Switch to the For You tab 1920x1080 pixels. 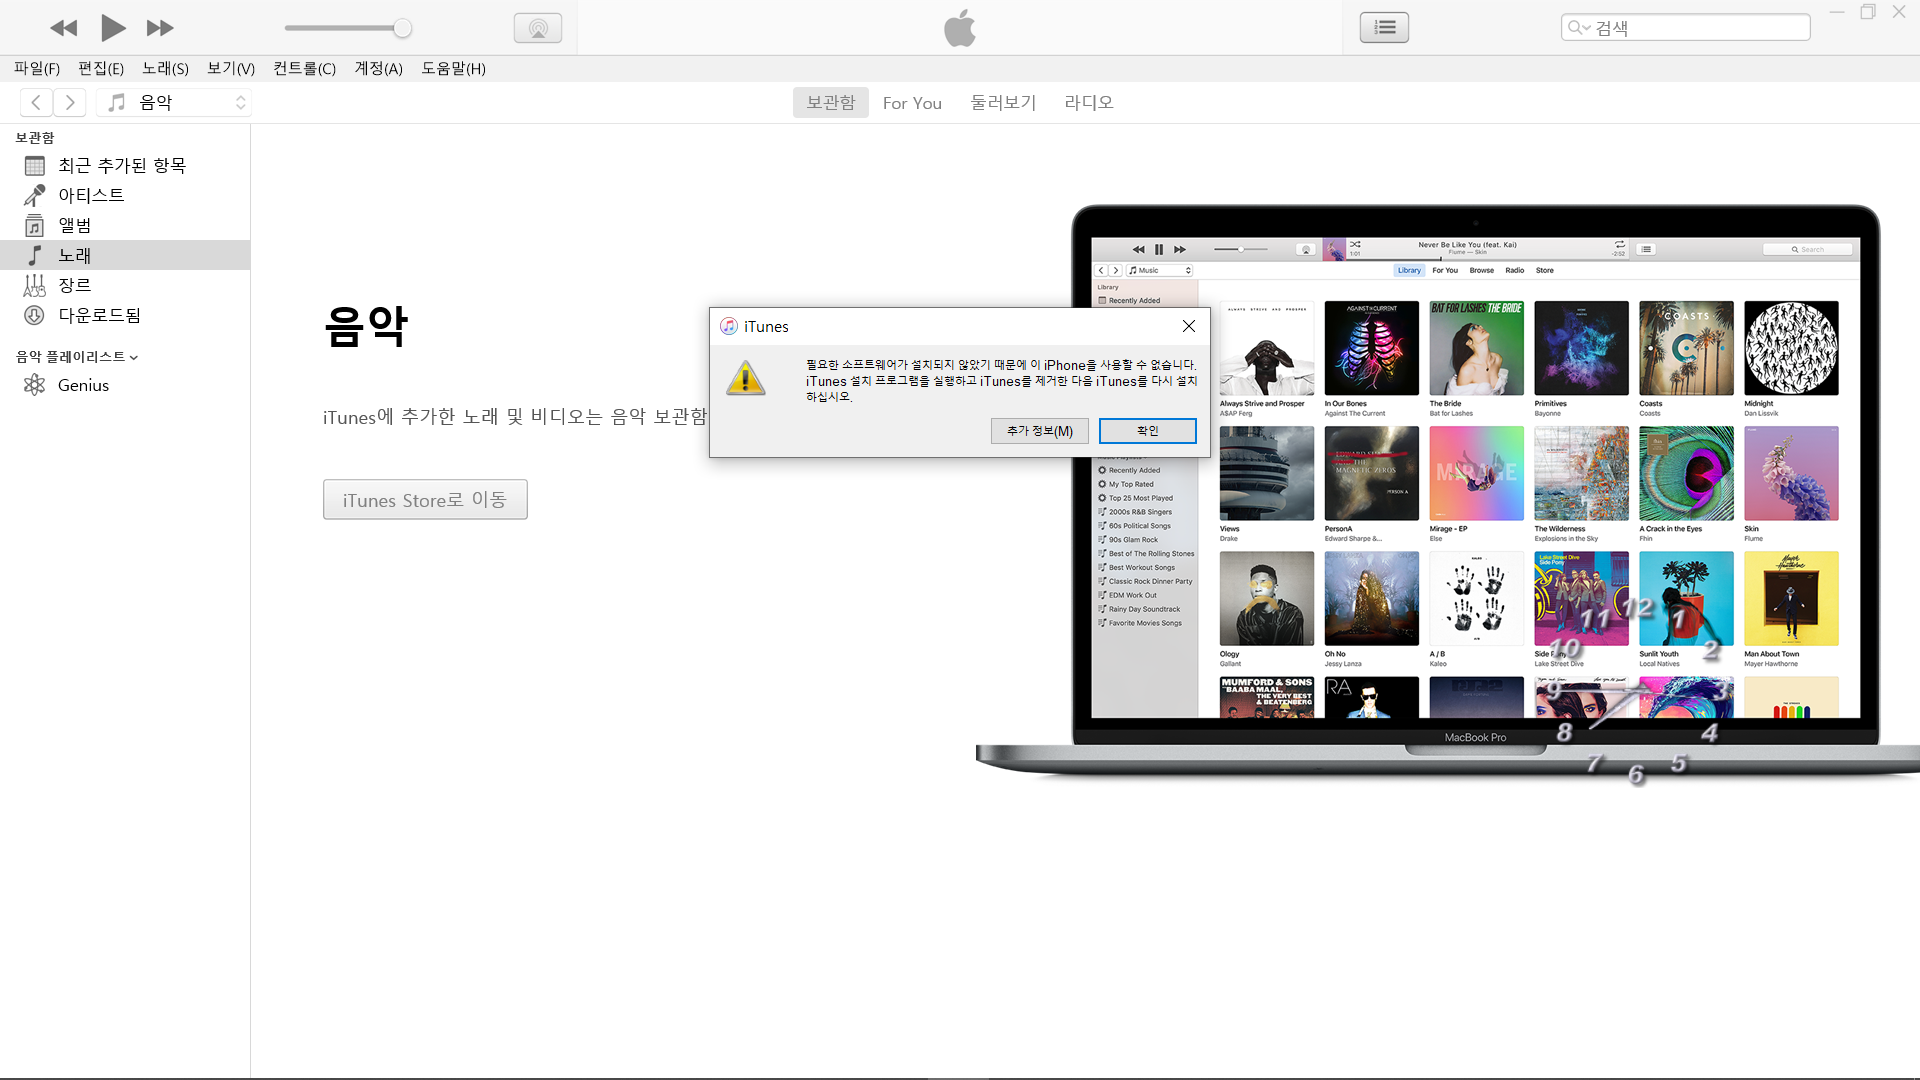click(912, 102)
